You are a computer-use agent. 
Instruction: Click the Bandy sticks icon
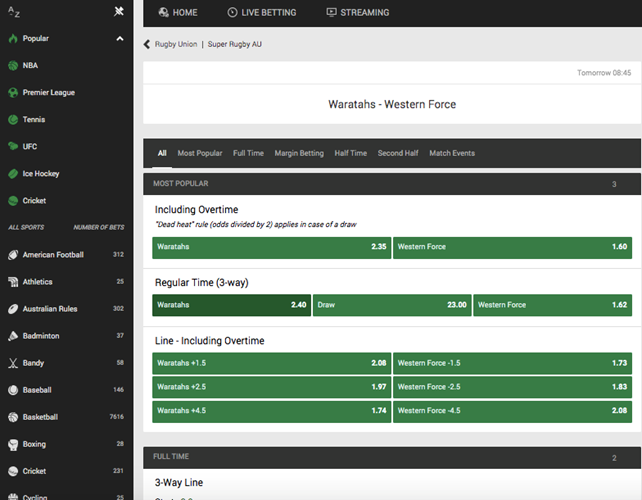pyautogui.click(x=13, y=363)
